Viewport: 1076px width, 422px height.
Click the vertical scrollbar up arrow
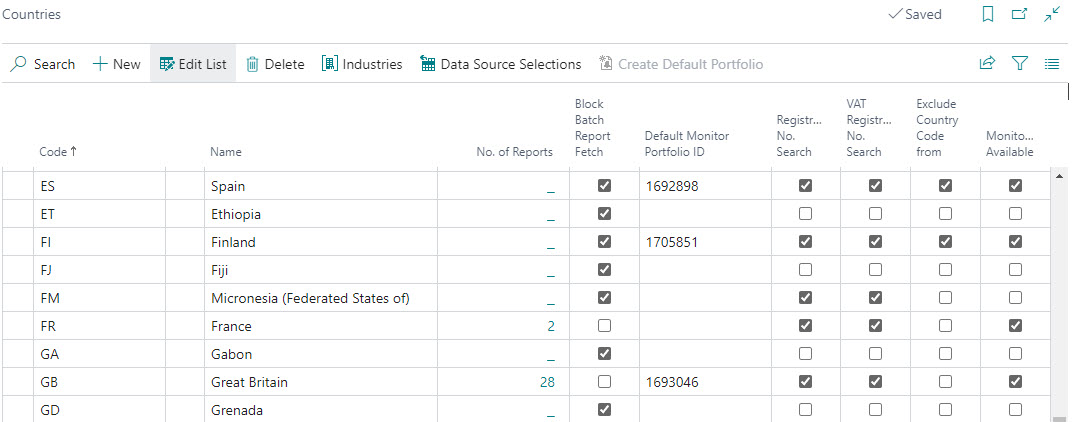pos(1060,177)
